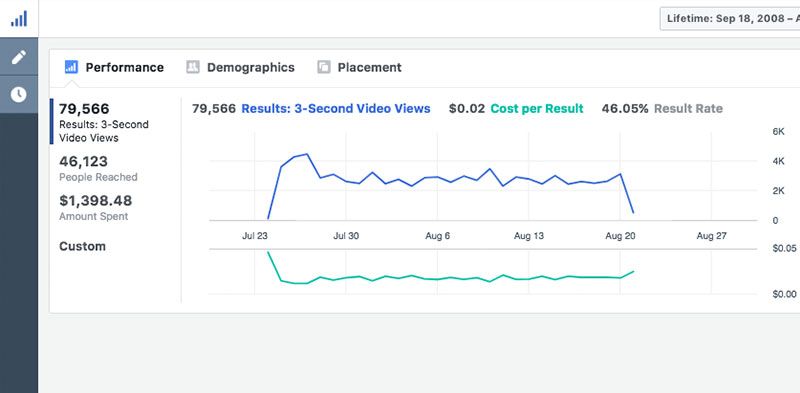The width and height of the screenshot is (800, 393).
Task: Open the clock history icon in sidebar
Action: coord(19,94)
